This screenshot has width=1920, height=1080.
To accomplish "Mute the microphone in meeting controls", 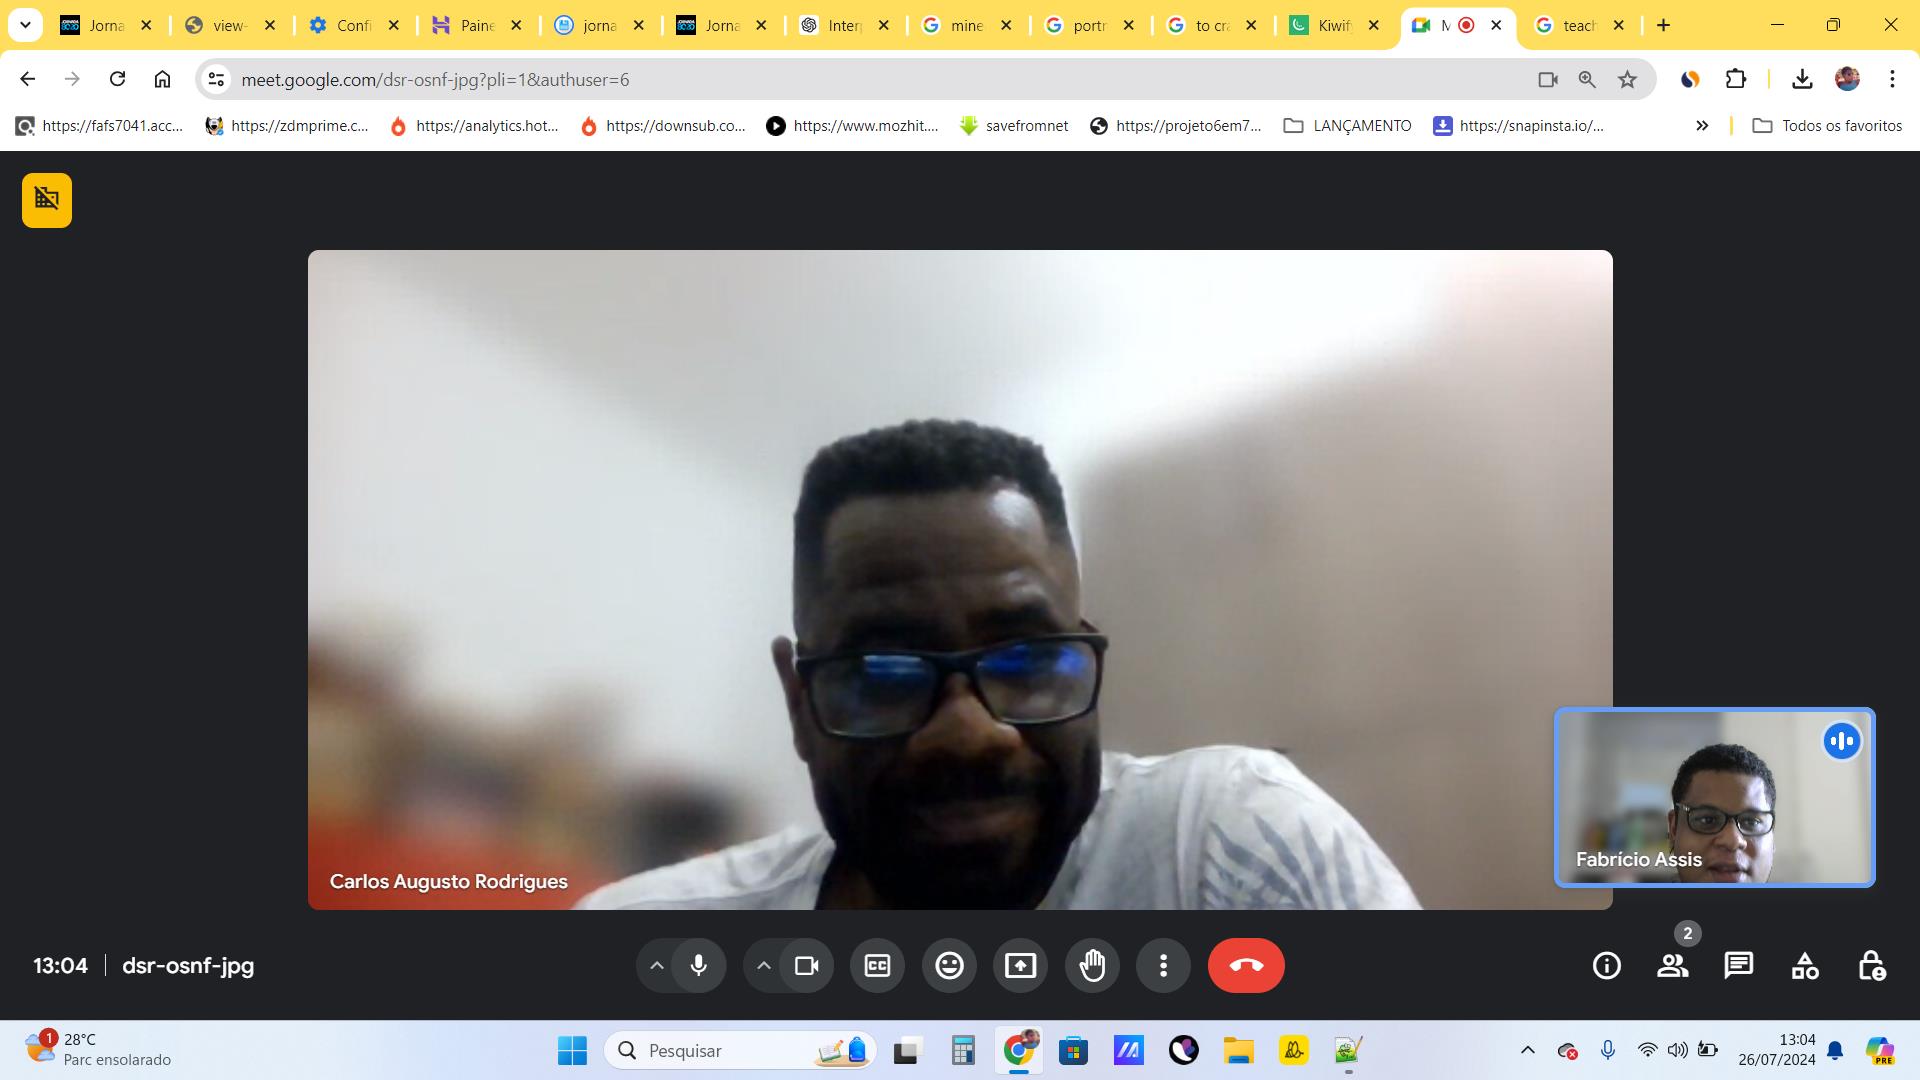I will coord(699,965).
